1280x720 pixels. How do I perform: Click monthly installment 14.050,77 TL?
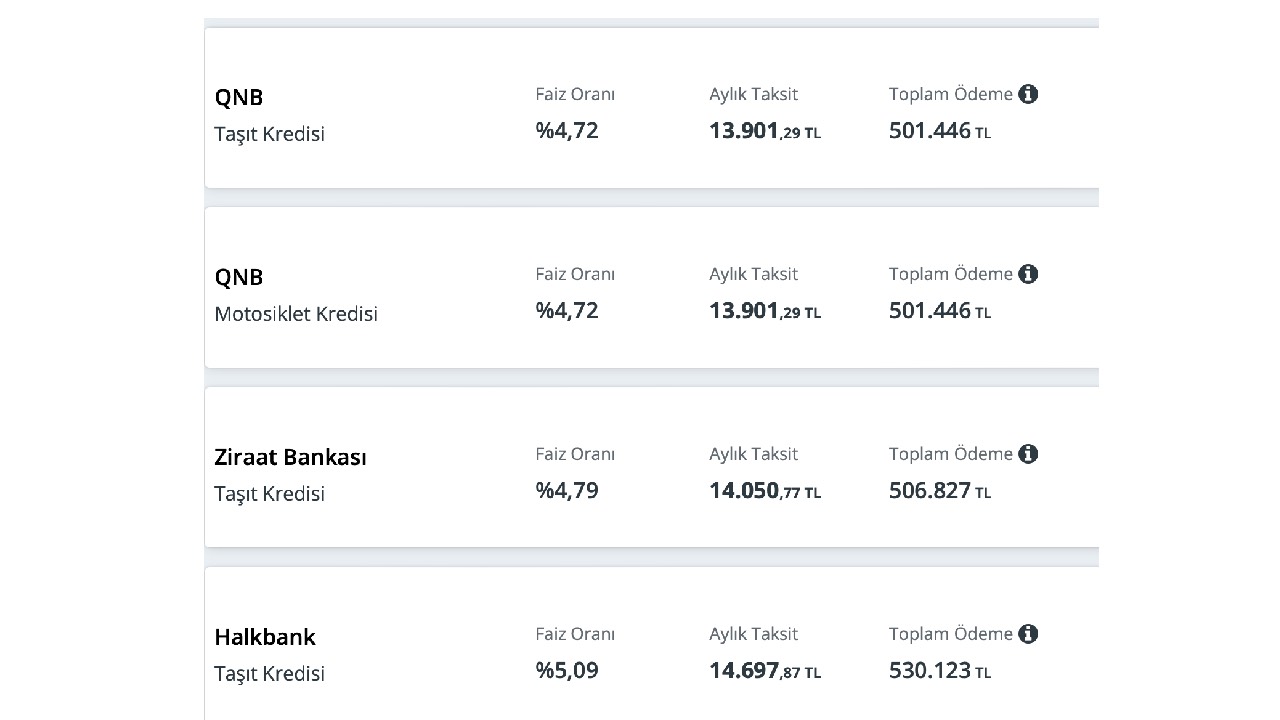tap(765, 491)
